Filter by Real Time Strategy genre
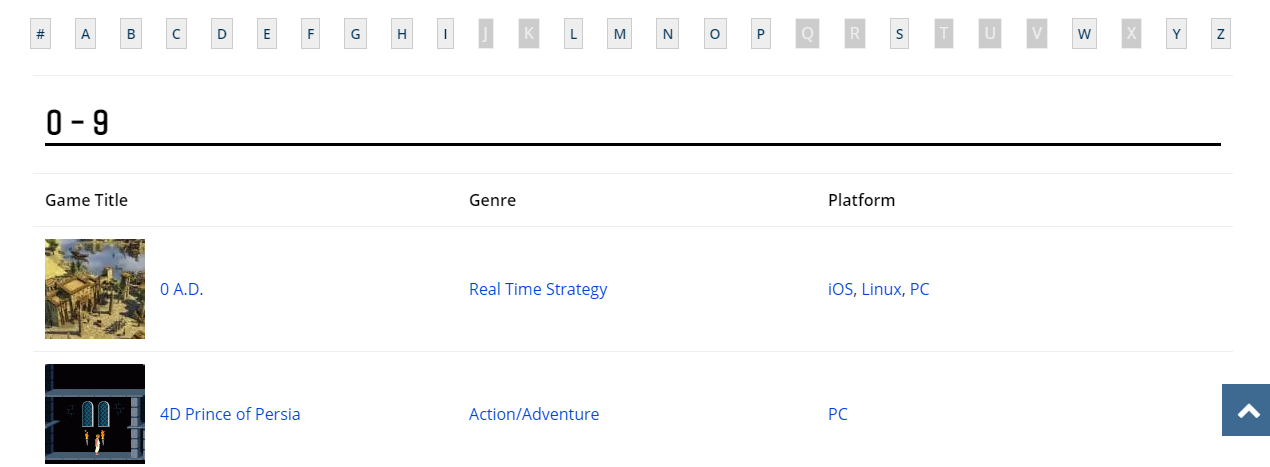1270x467 pixels. [x=538, y=289]
